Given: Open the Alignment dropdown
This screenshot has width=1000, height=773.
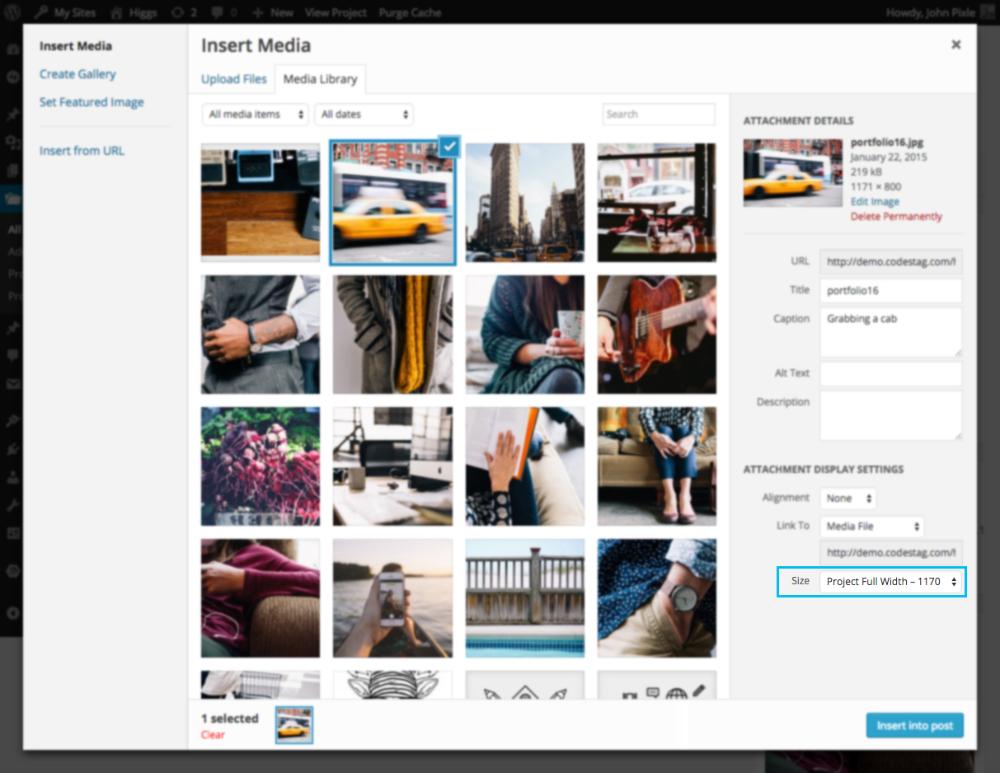Looking at the screenshot, I should coord(848,498).
